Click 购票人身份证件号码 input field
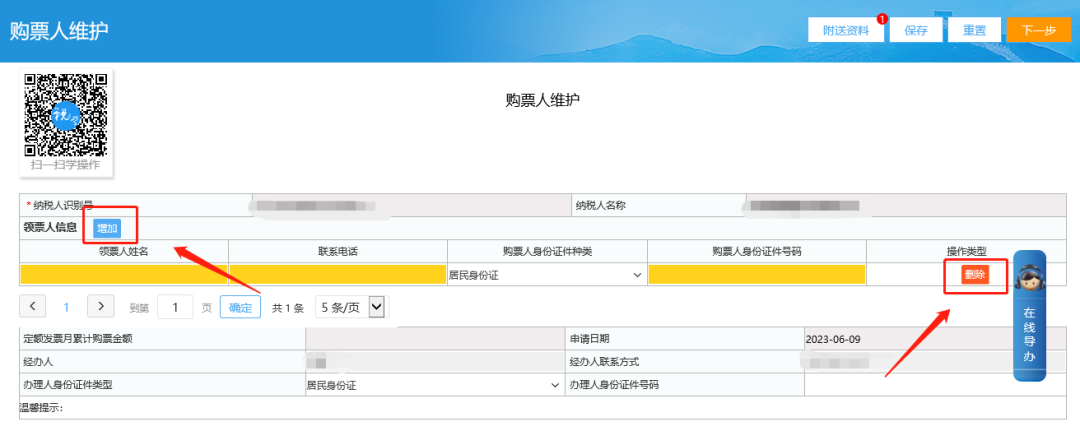This screenshot has width=1080, height=431. (x=756, y=274)
